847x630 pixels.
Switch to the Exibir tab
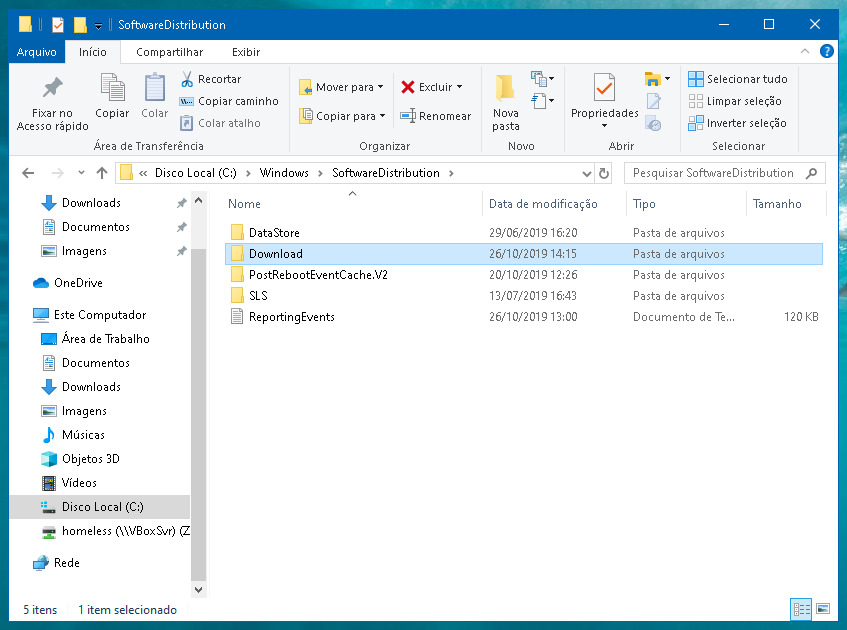tap(246, 52)
